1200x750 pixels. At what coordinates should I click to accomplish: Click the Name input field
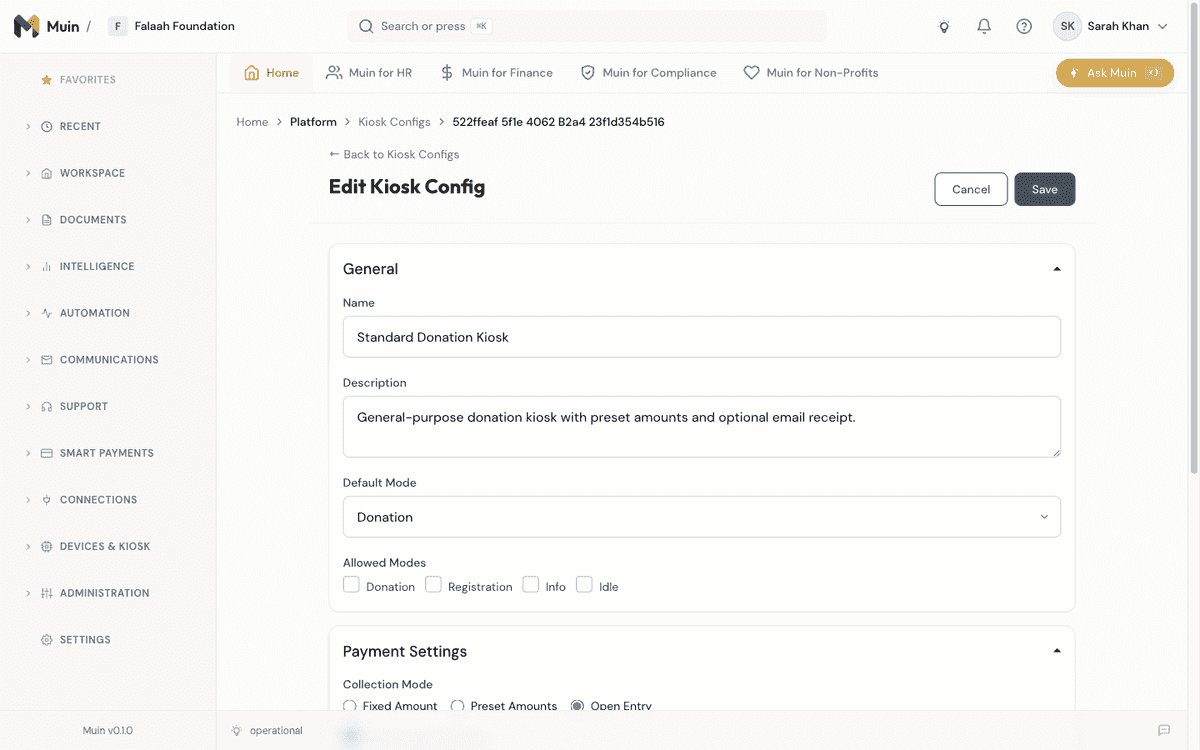[x=702, y=337]
